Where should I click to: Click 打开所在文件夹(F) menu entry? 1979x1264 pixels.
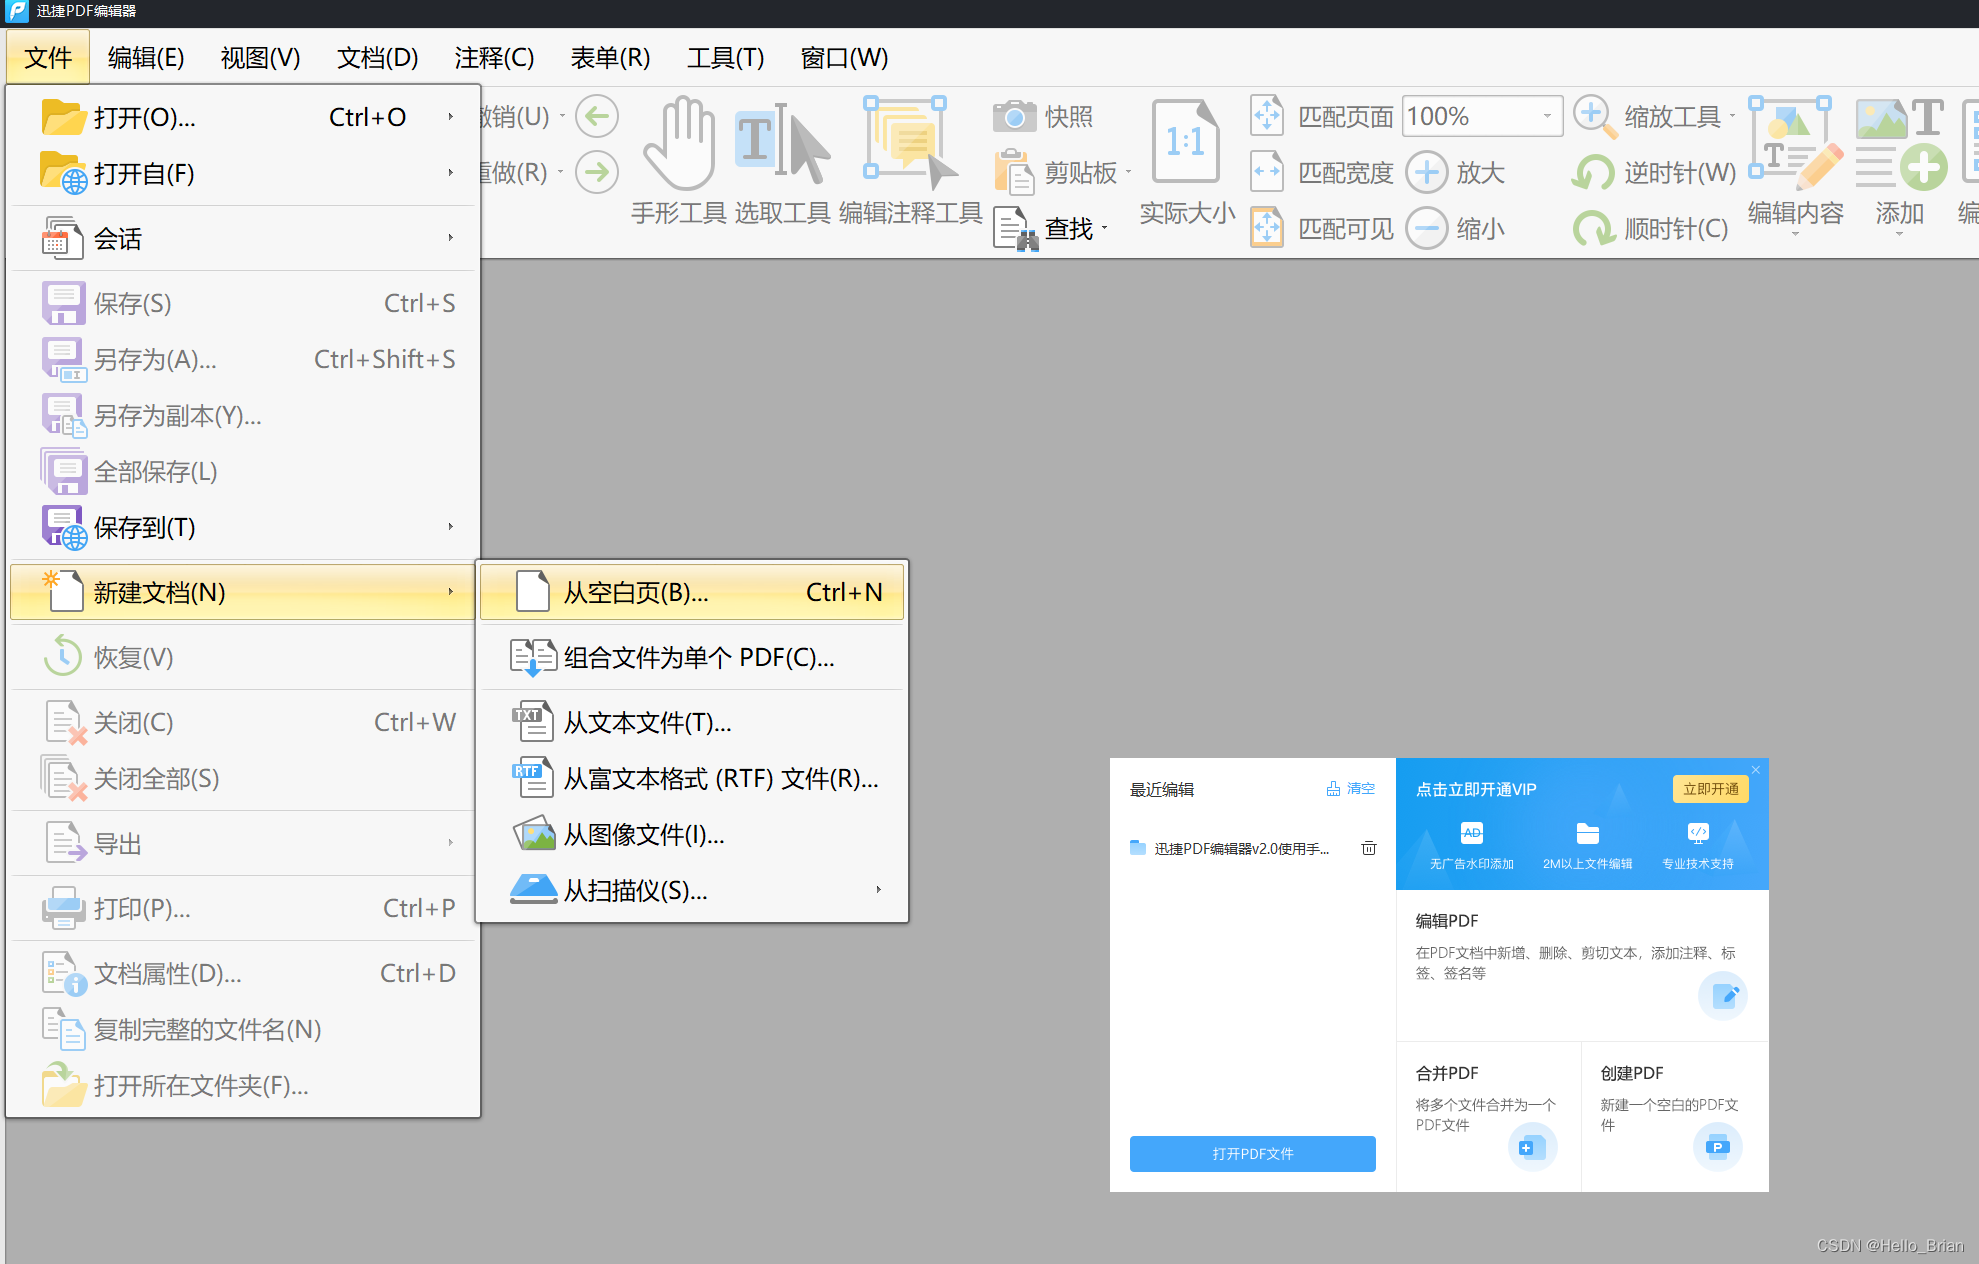(242, 1085)
